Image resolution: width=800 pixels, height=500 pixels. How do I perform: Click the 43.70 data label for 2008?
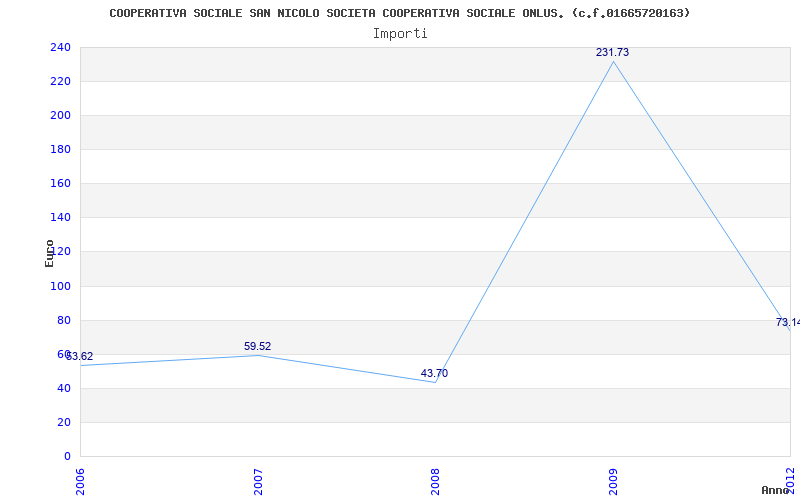pos(434,373)
